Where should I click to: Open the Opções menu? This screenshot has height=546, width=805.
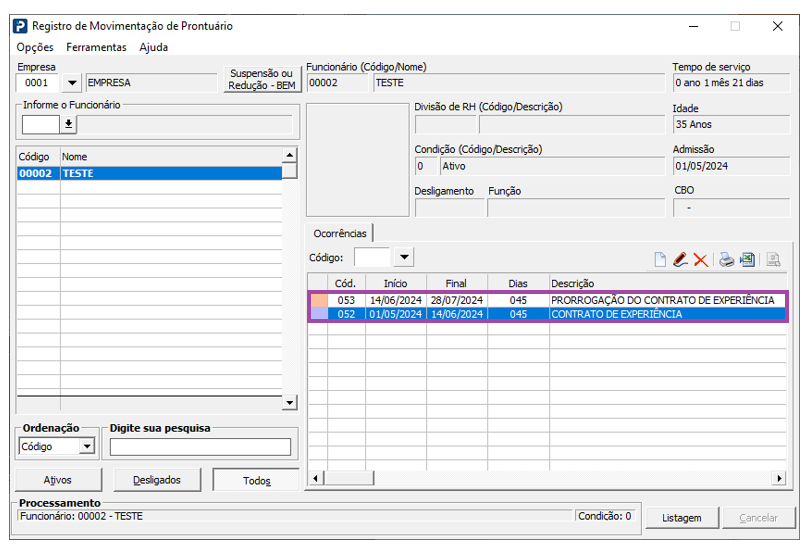(x=35, y=47)
